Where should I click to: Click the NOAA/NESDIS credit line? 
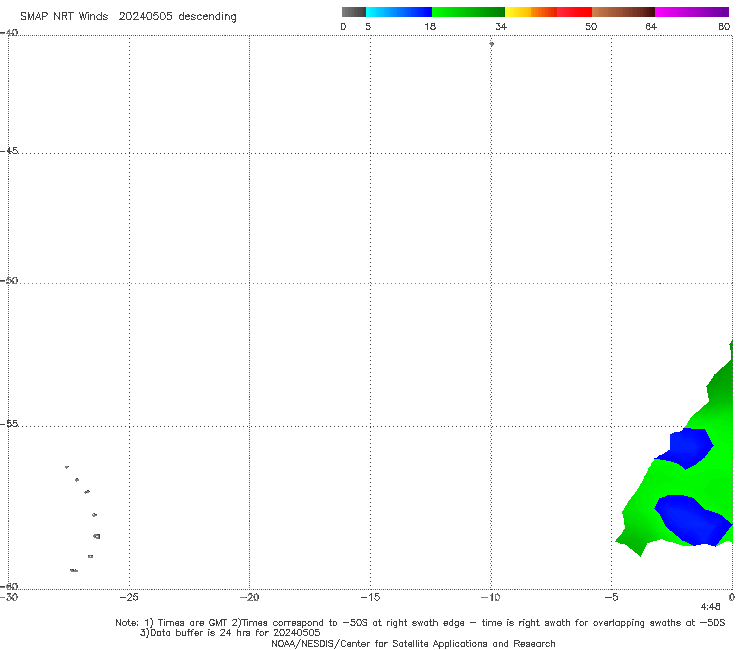(x=413, y=643)
